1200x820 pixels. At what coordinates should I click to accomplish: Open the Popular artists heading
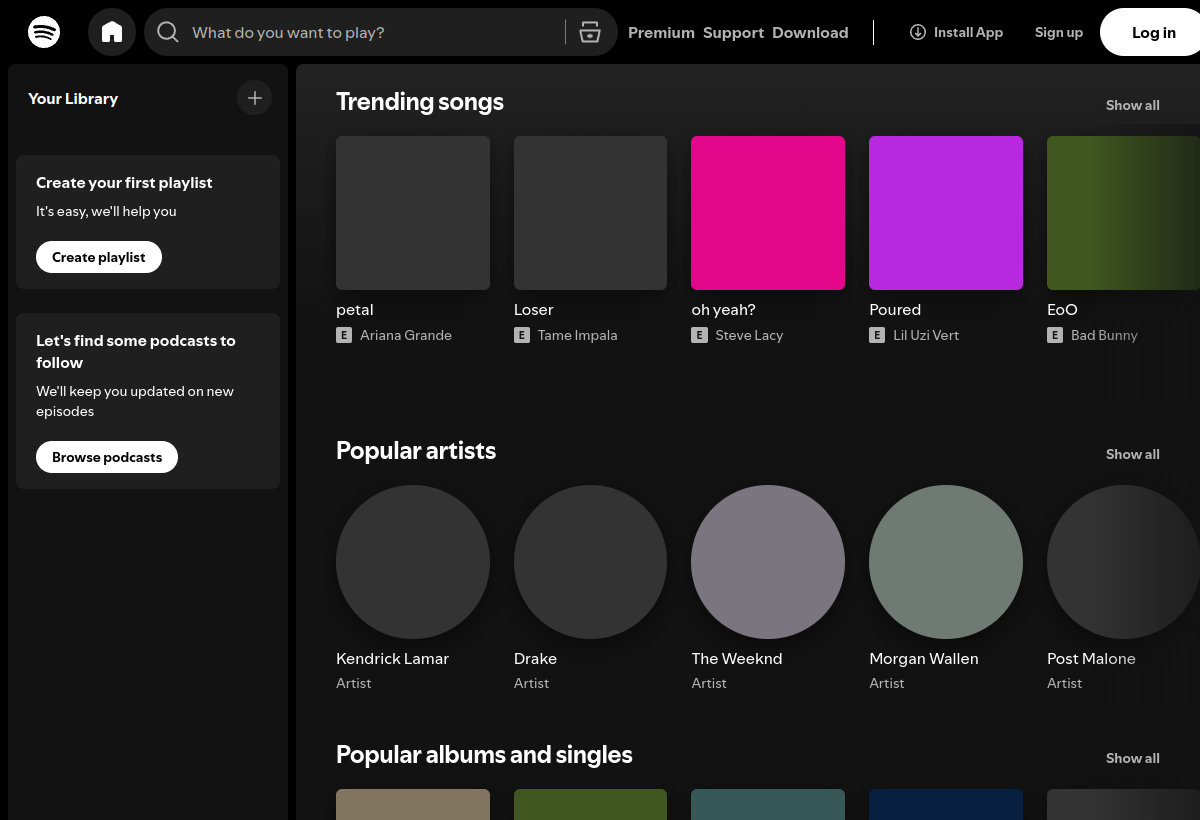tap(416, 450)
